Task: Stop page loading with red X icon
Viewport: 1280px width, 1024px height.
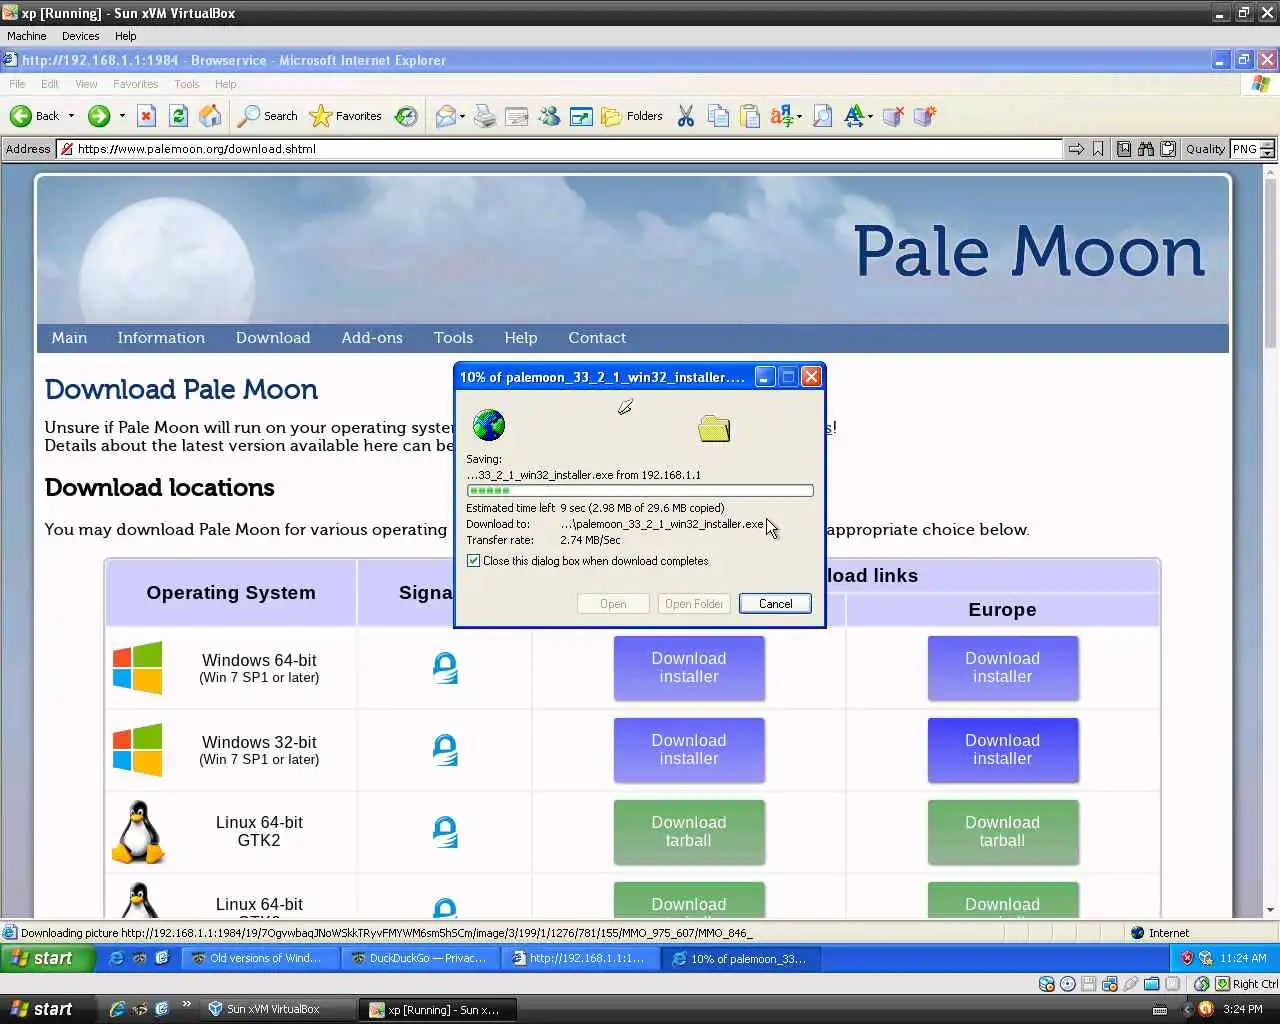Action: [x=146, y=116]
